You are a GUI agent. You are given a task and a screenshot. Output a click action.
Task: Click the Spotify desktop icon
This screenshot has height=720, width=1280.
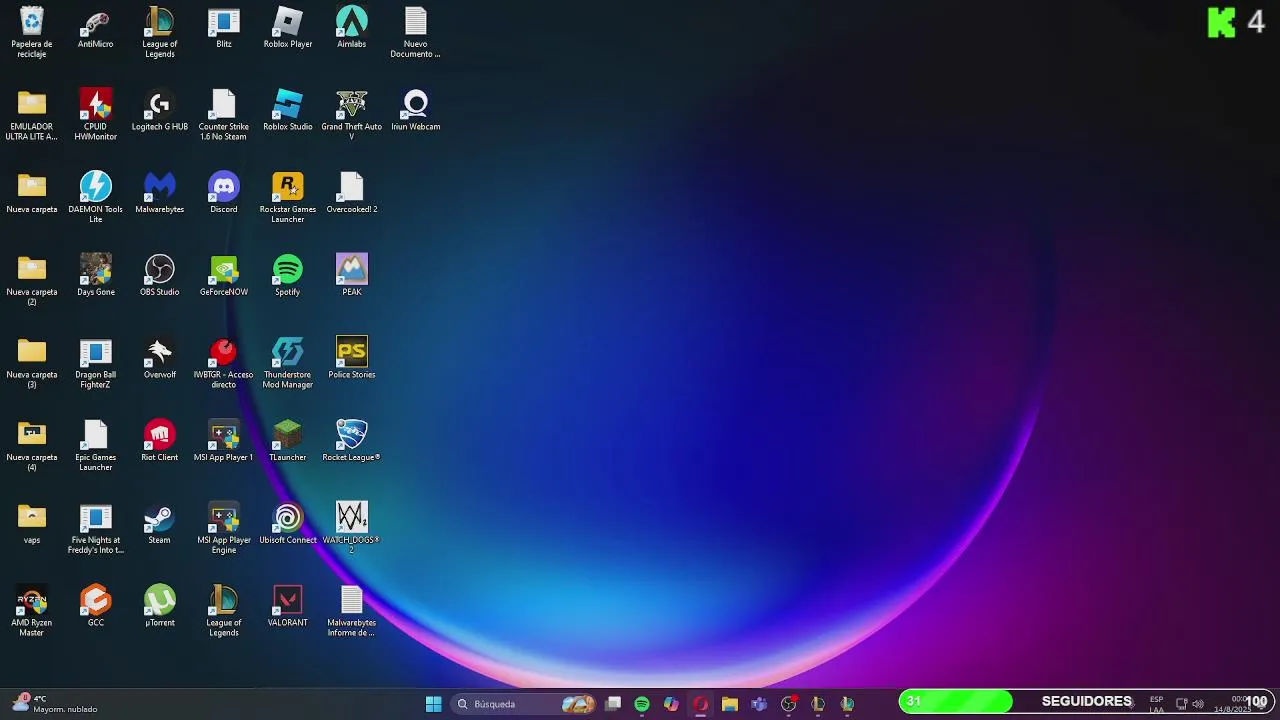tap(288, 275)
